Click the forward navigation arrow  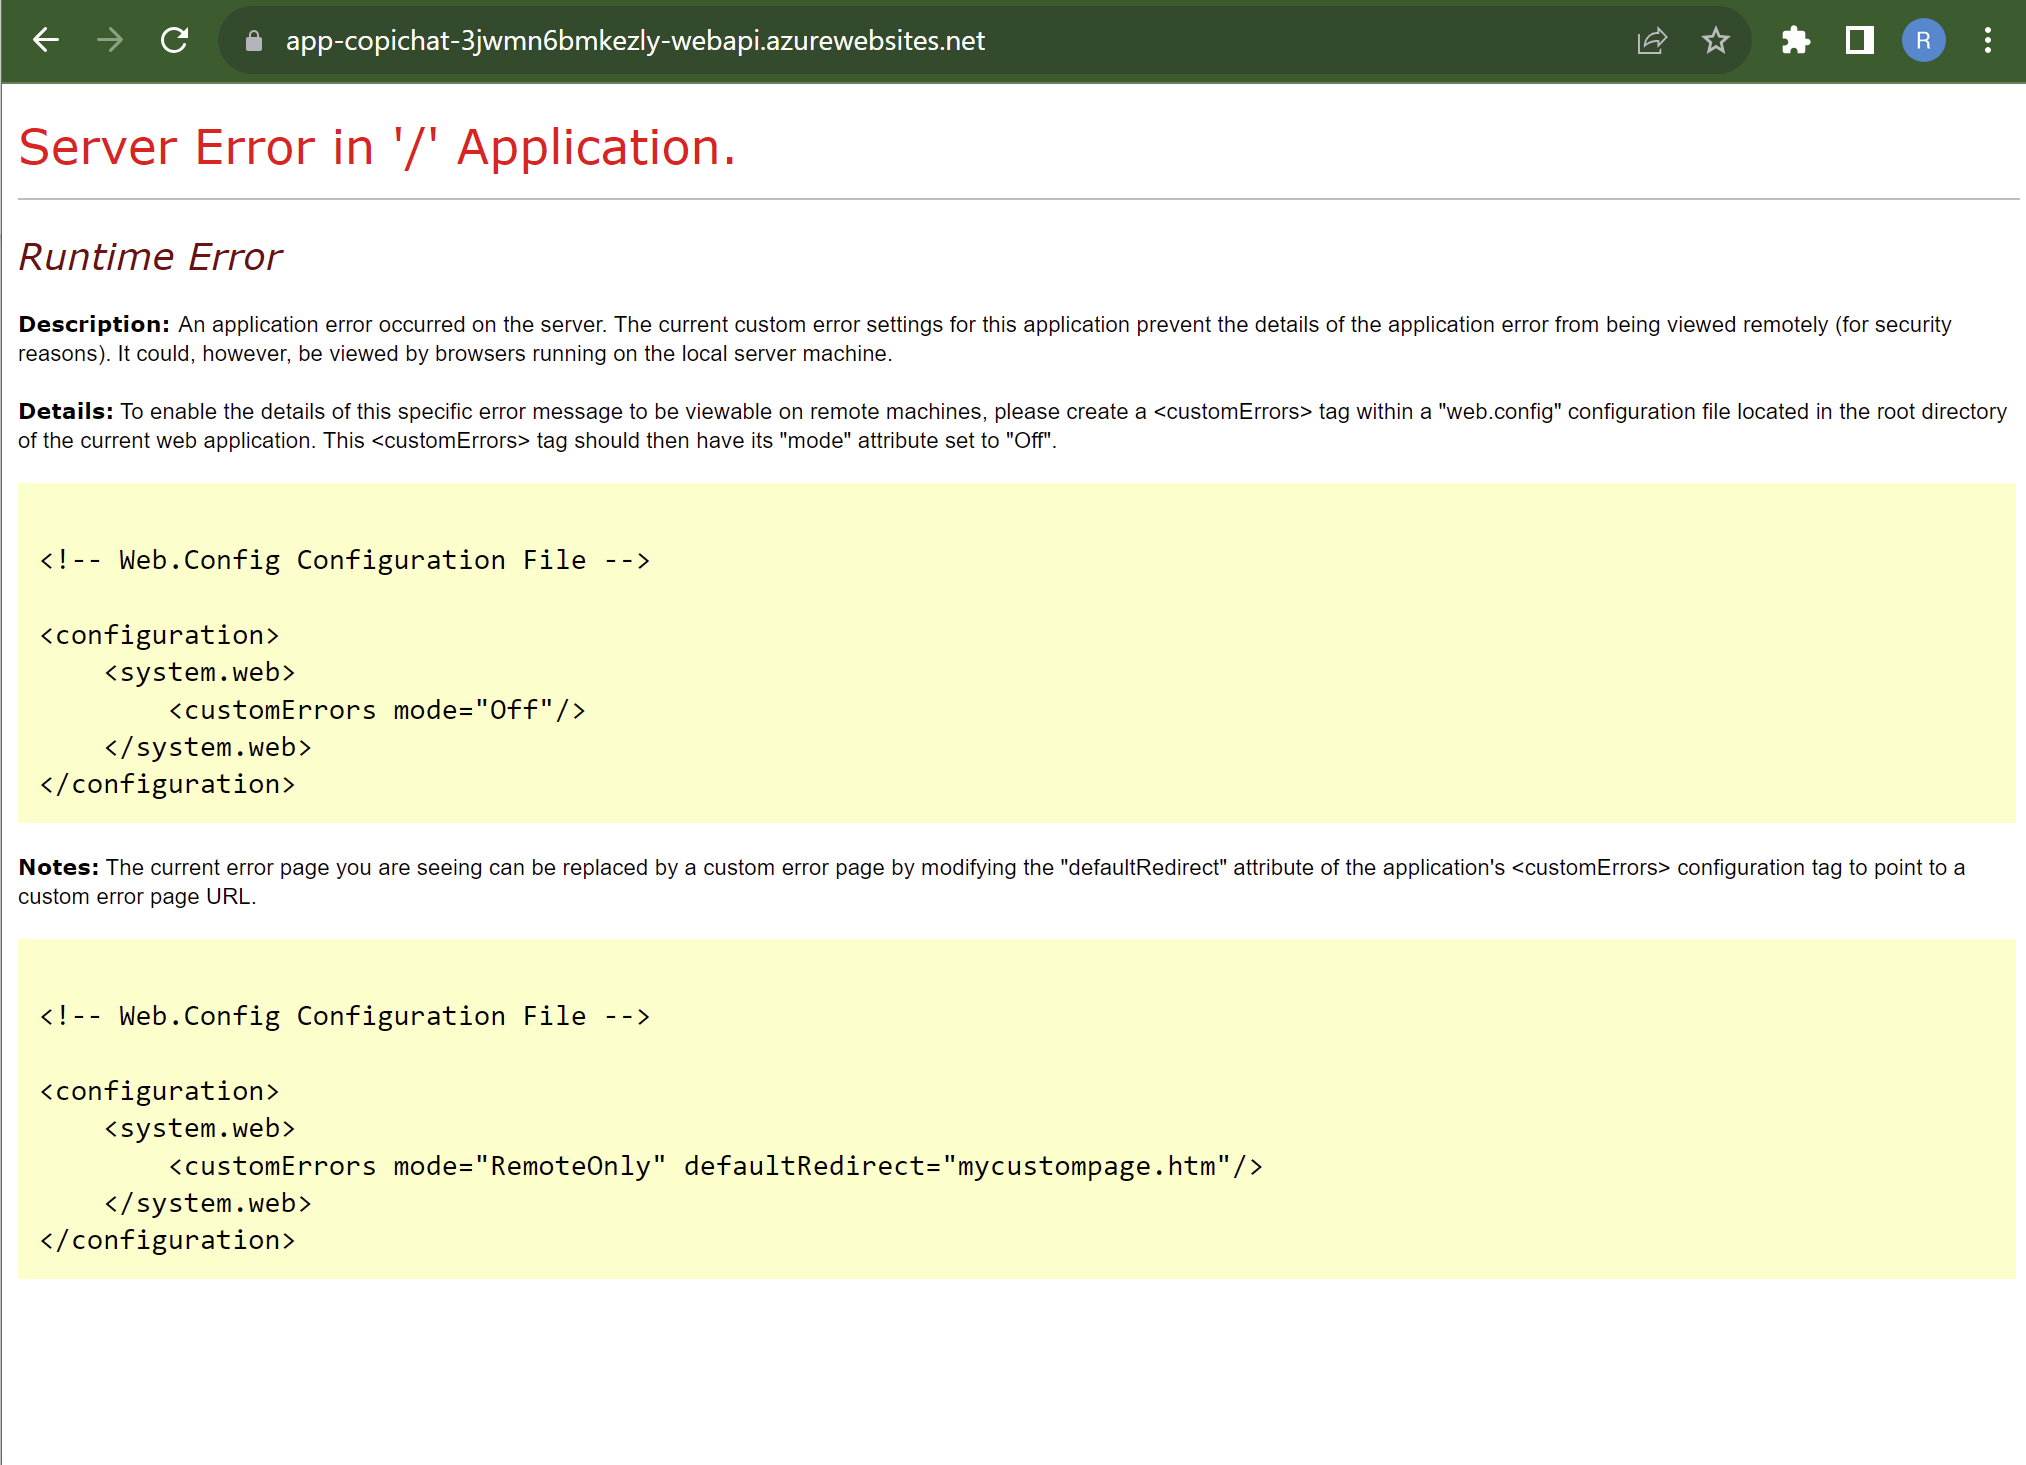point(110,41)
